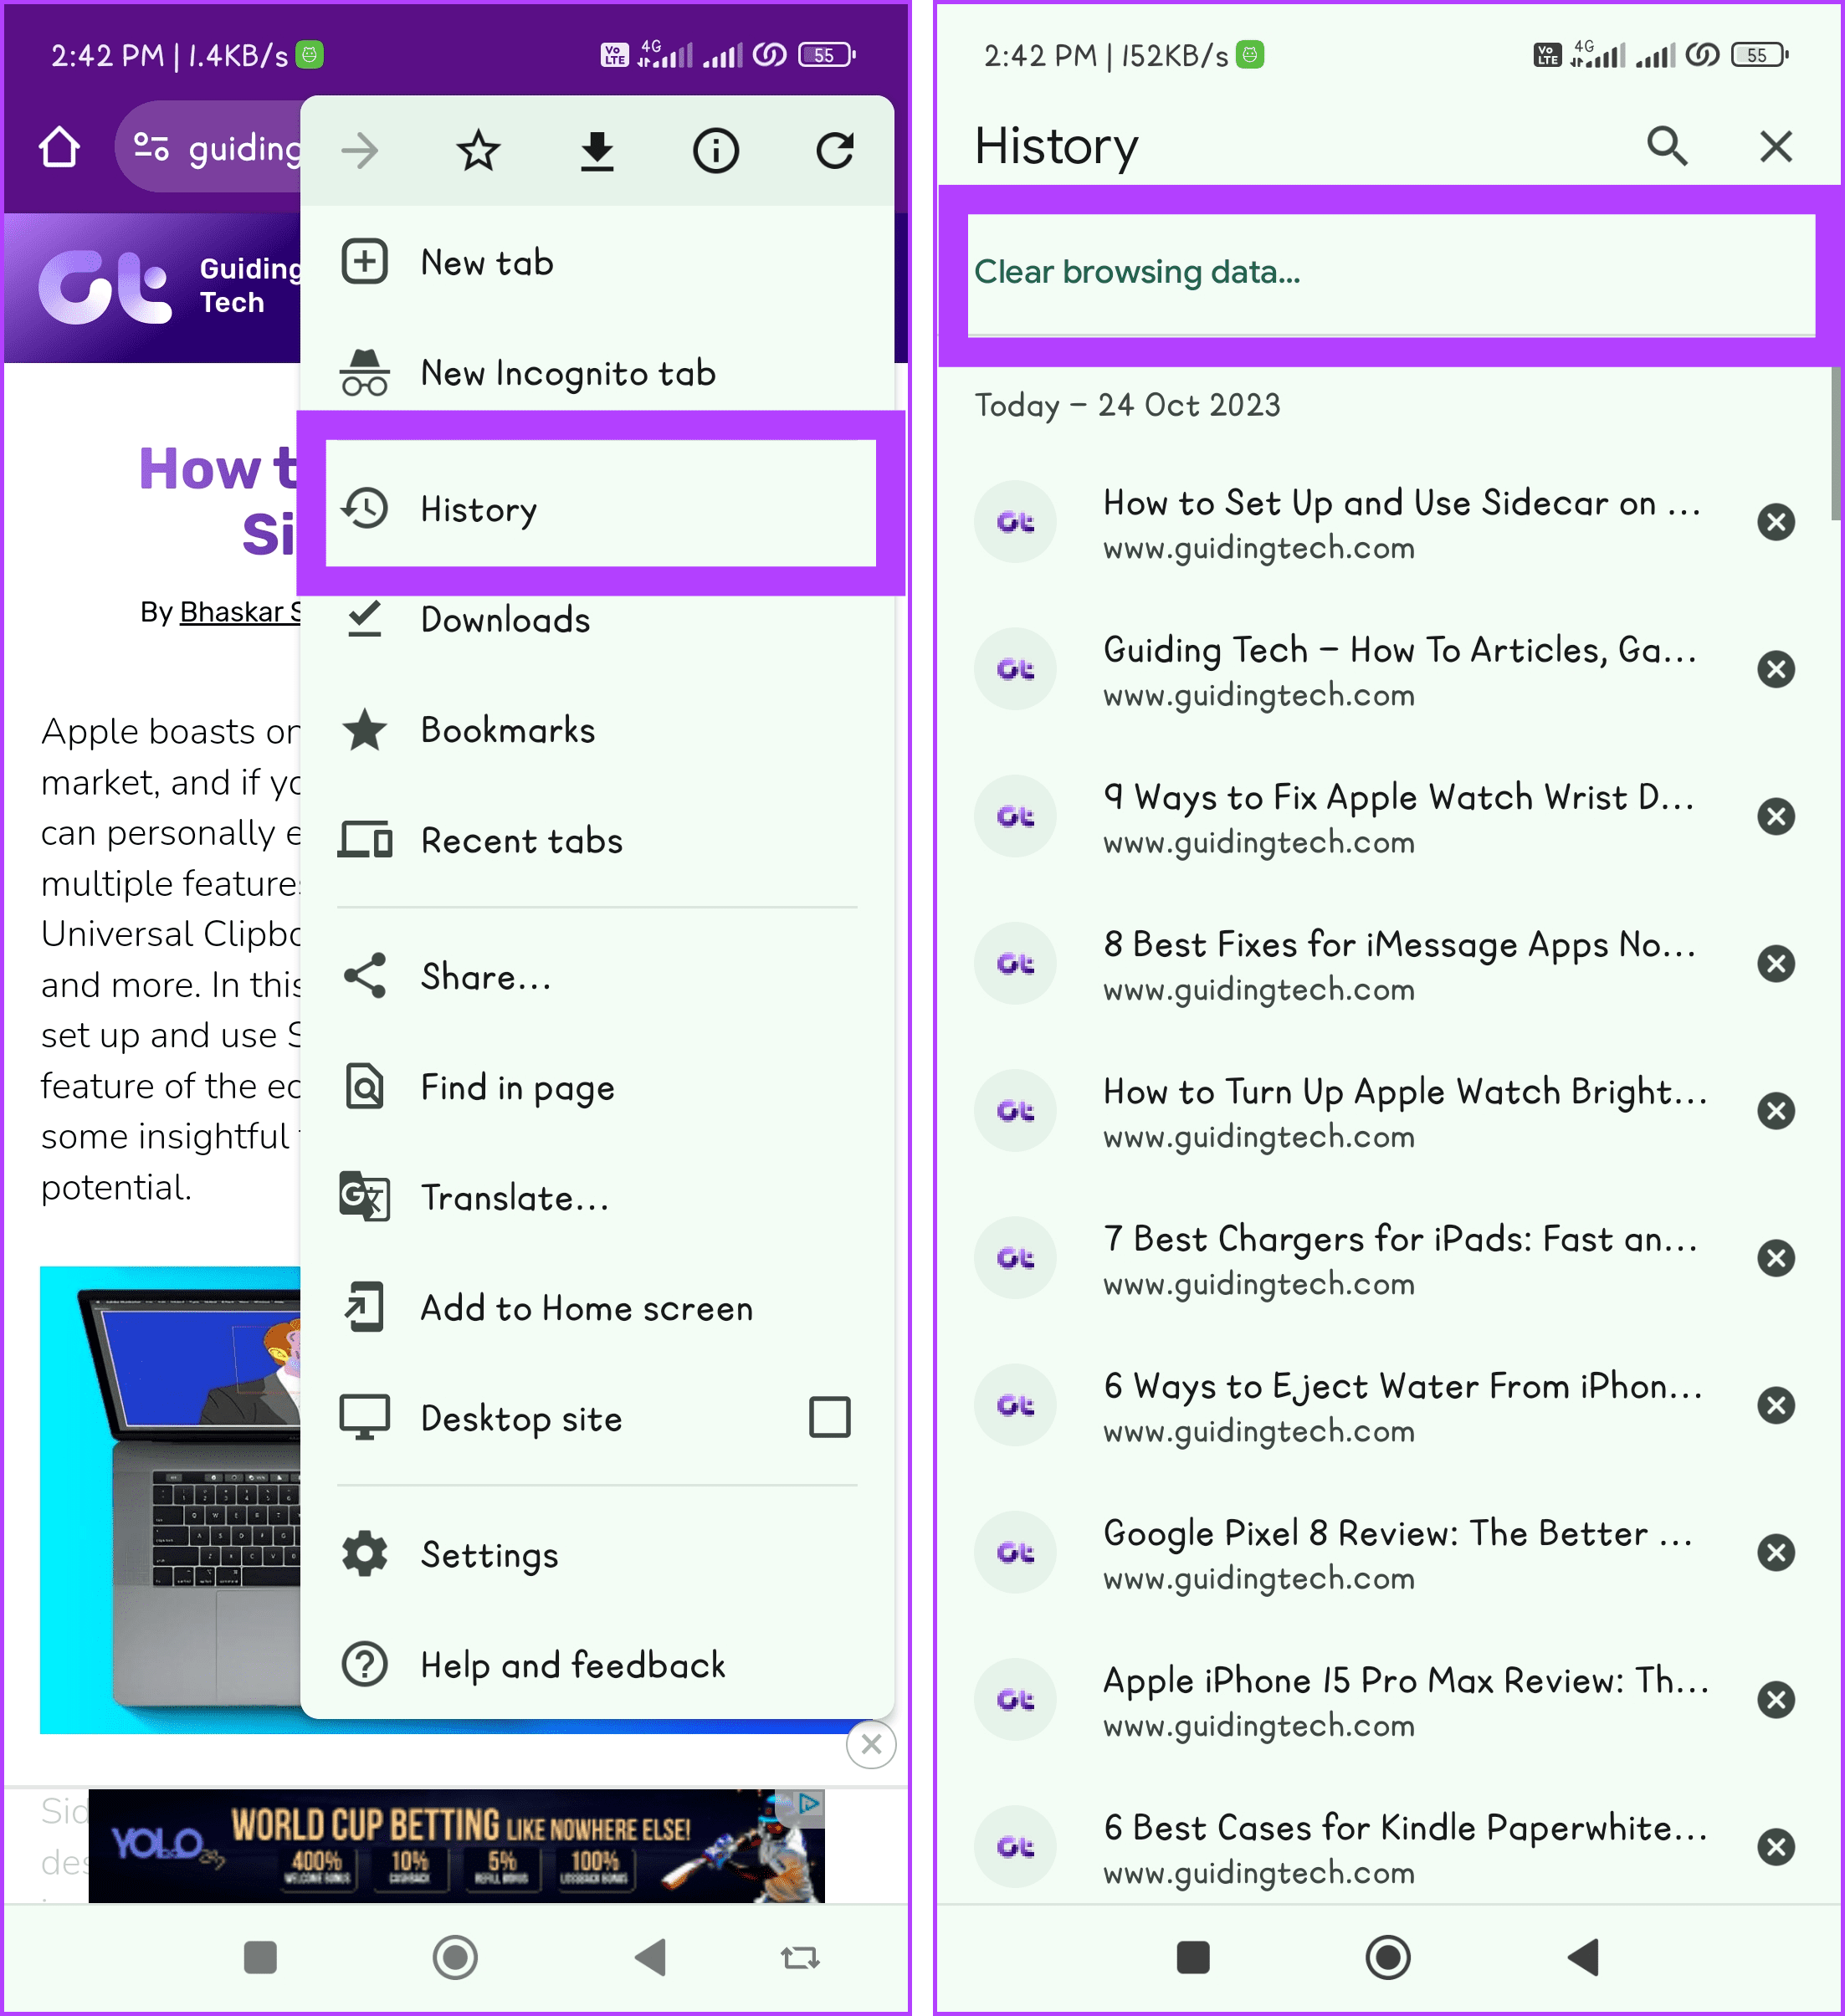Select Find in page
This screenshot has height=2016, width=1845.
point(597,1087)
